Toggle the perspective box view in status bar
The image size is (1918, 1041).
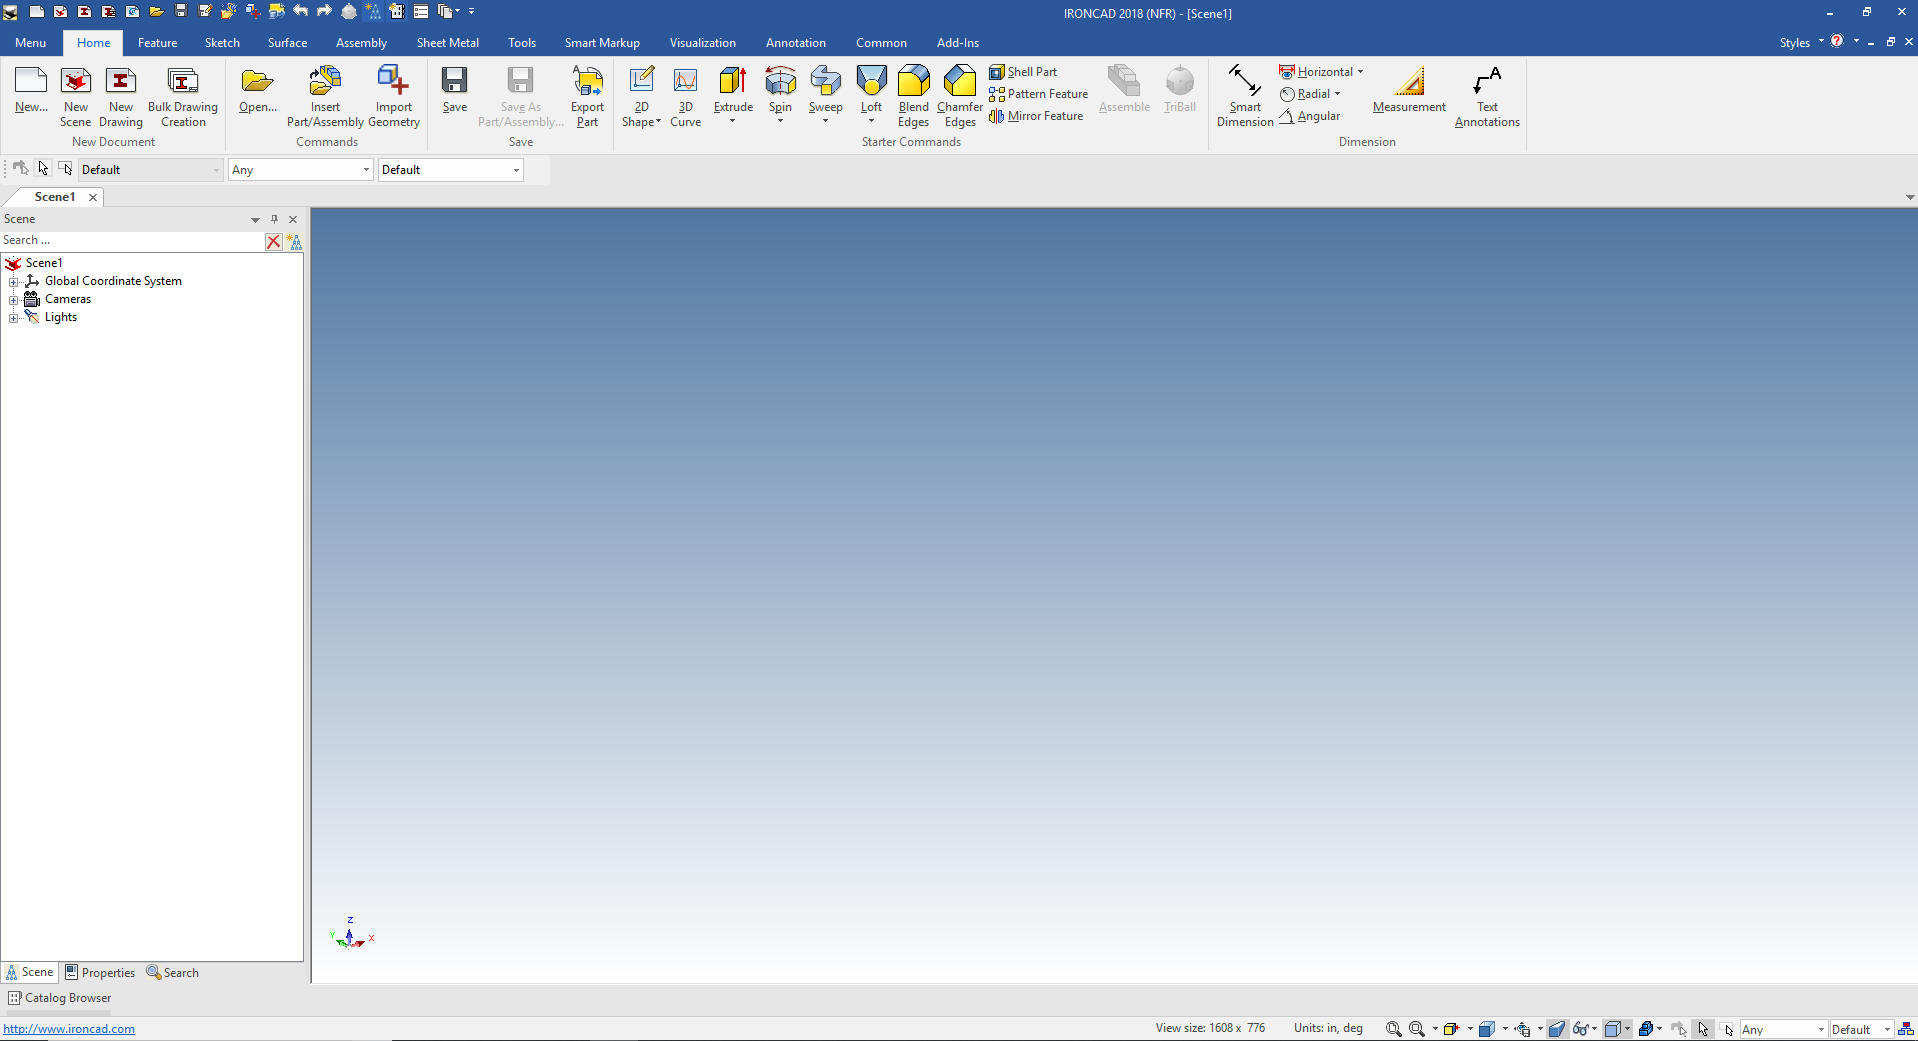point(1612,1029)
